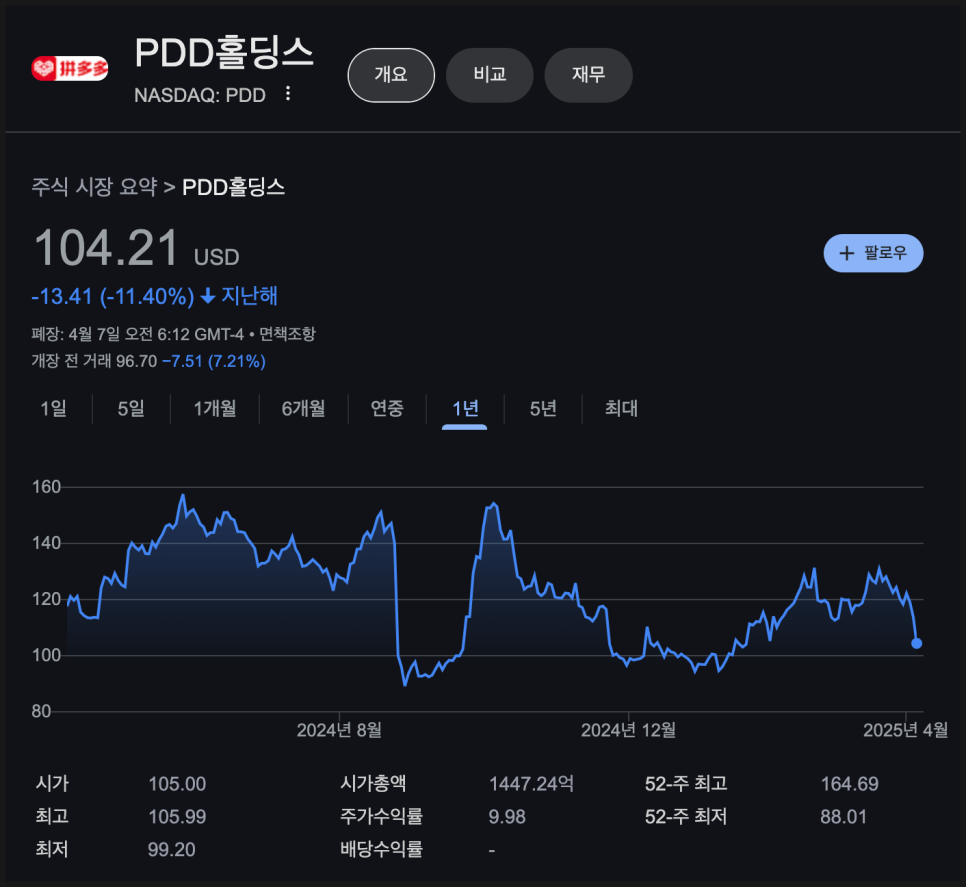Image resolution: width=966 pixels, height=887 pixels.
Task: Show the 최대 maximum chart range
Action: (621, 408)
